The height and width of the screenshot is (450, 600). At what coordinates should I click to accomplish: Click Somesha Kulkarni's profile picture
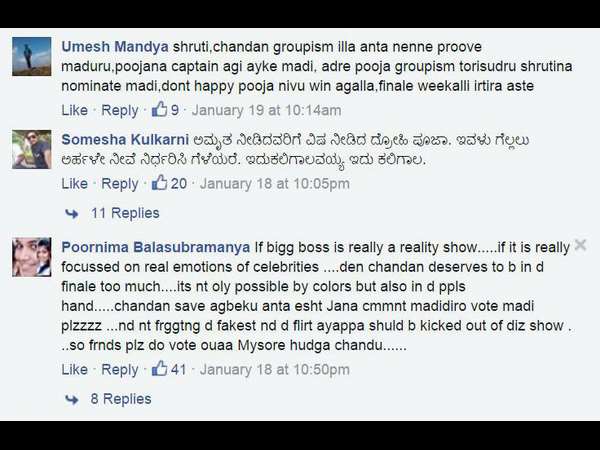click(31, 149)
